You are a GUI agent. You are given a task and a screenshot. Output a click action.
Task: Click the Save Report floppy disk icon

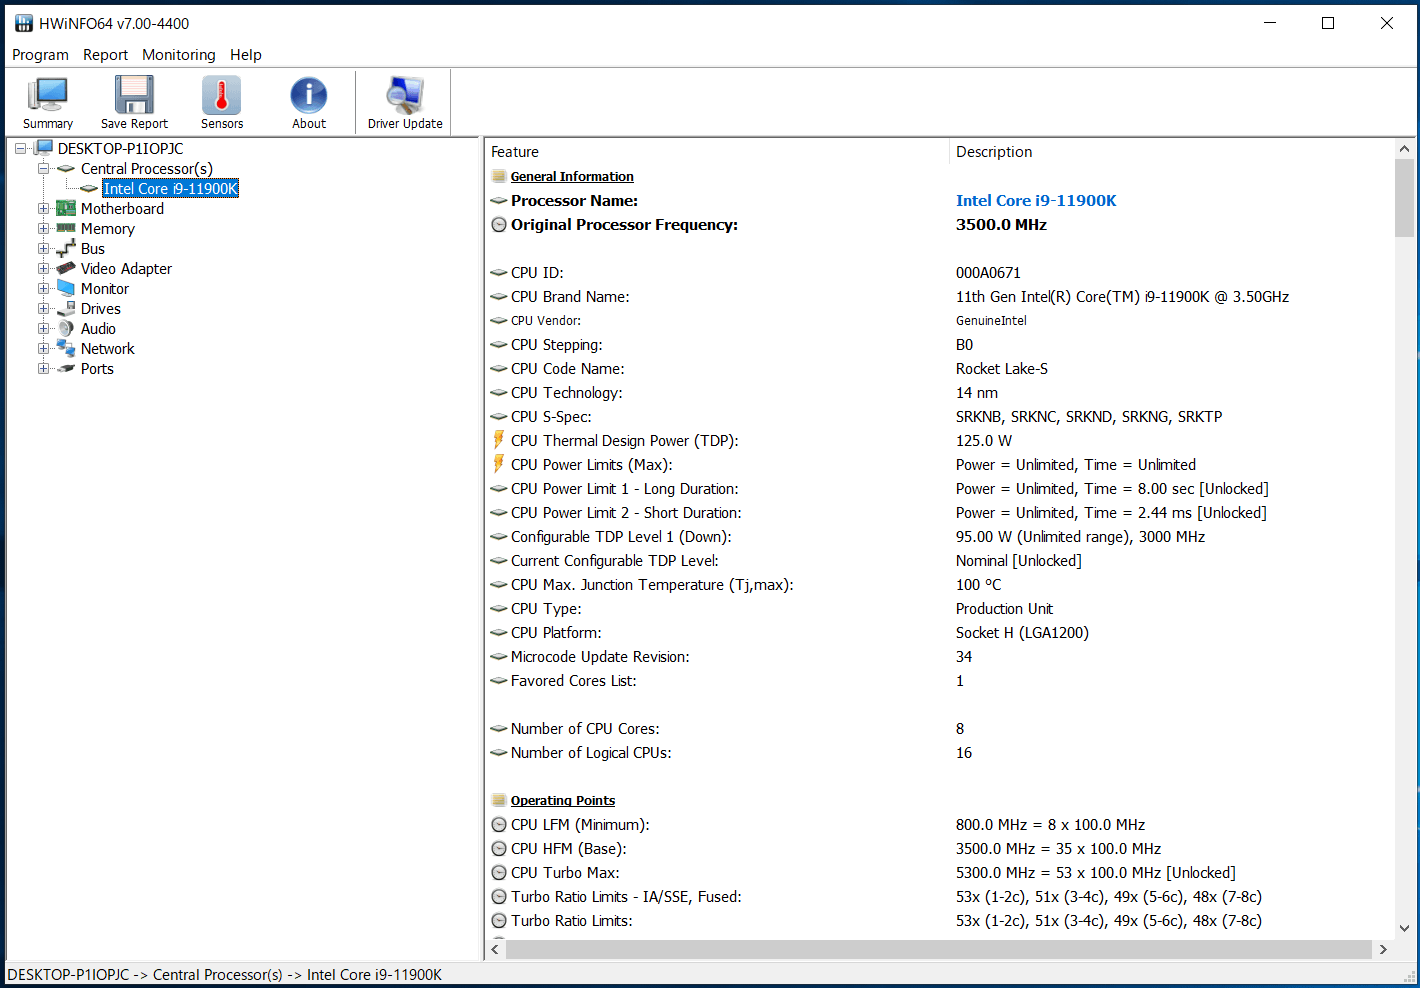(134, 96)
